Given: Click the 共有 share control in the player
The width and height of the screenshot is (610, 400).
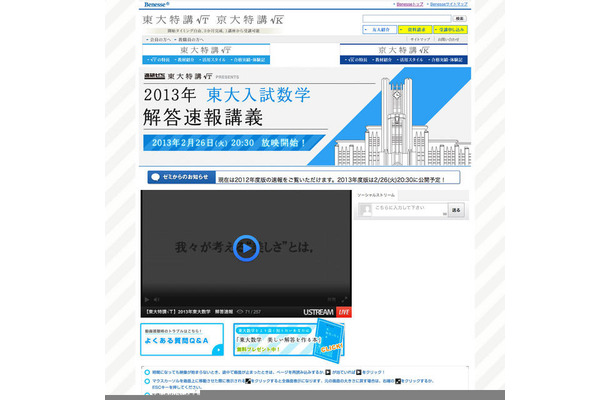Looking at the screenshot, I should [x=331, y=300].
